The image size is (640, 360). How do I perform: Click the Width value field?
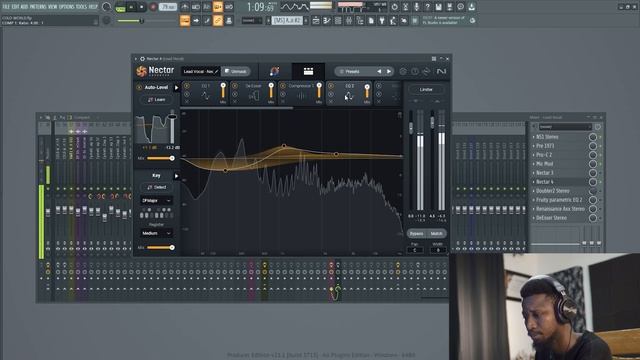(438, 250)
